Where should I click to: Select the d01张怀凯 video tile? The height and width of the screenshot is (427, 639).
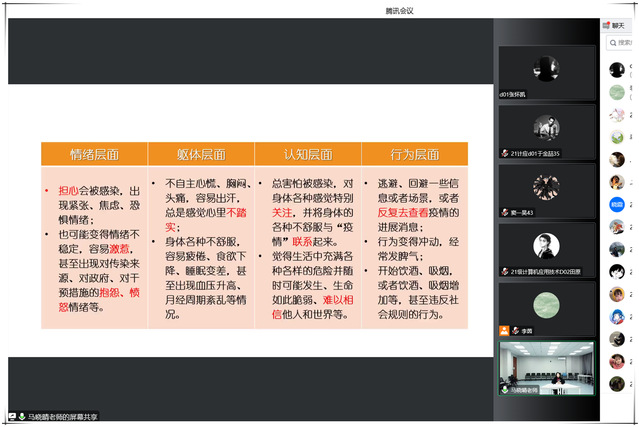coord(546,72)
